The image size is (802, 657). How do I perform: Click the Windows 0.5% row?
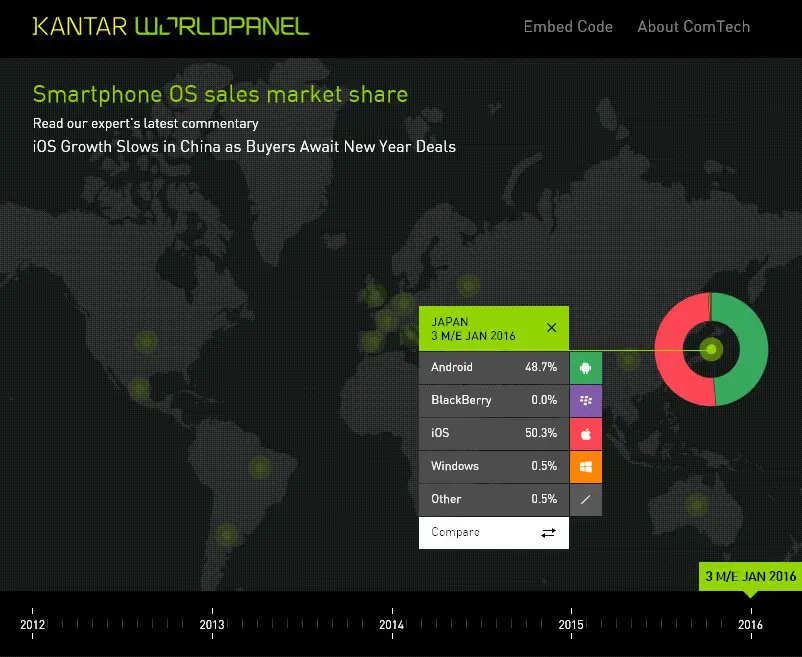(494, 466)
